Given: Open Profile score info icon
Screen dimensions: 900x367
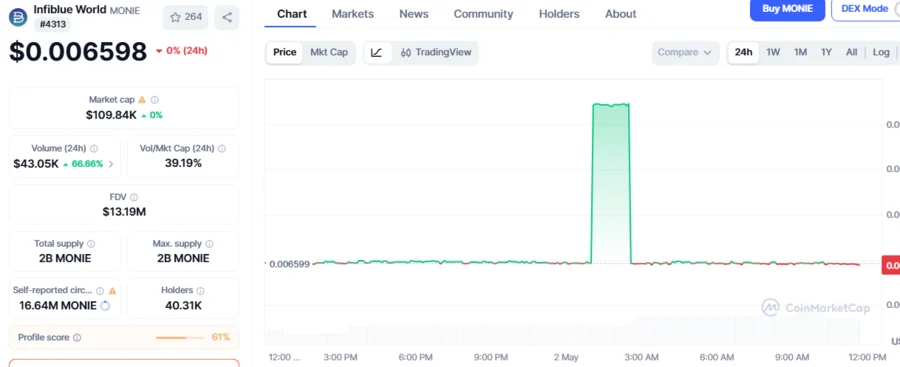Looking at the screenshot, I should [x=77, y=338].
